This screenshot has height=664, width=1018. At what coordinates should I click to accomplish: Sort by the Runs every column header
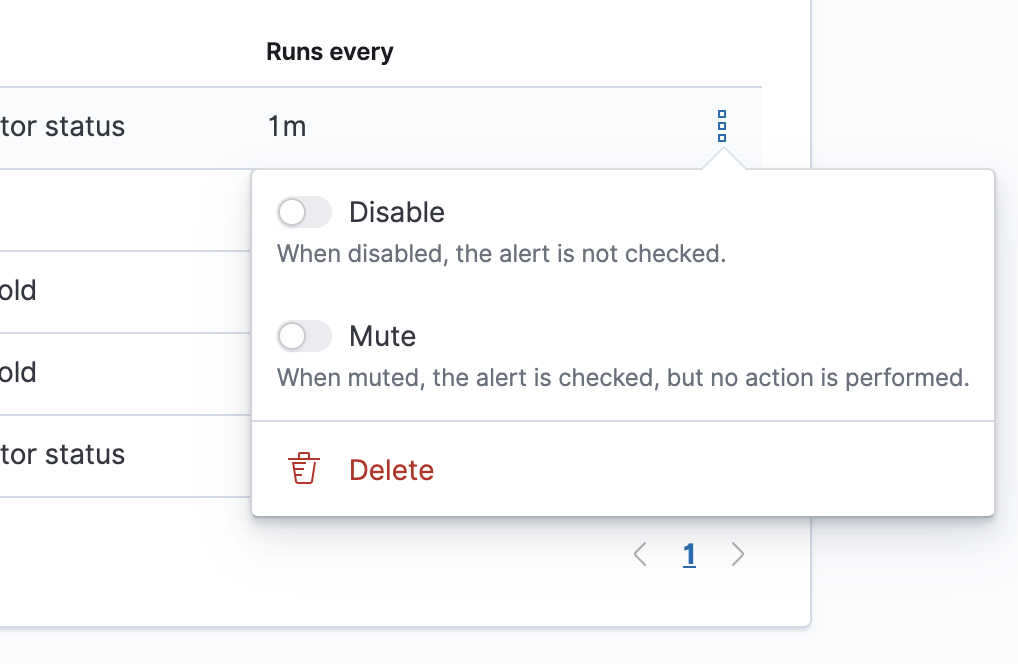(330, 51)
